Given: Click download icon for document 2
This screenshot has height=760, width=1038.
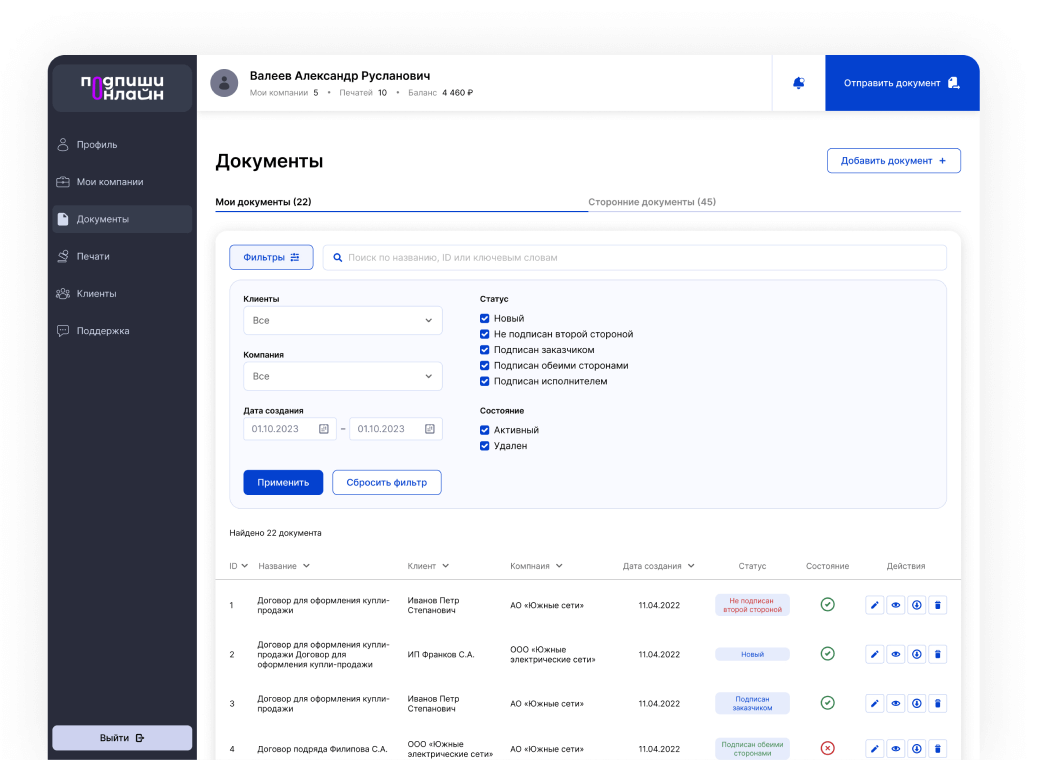Looking at the screenshot, I should pos(917,654).
